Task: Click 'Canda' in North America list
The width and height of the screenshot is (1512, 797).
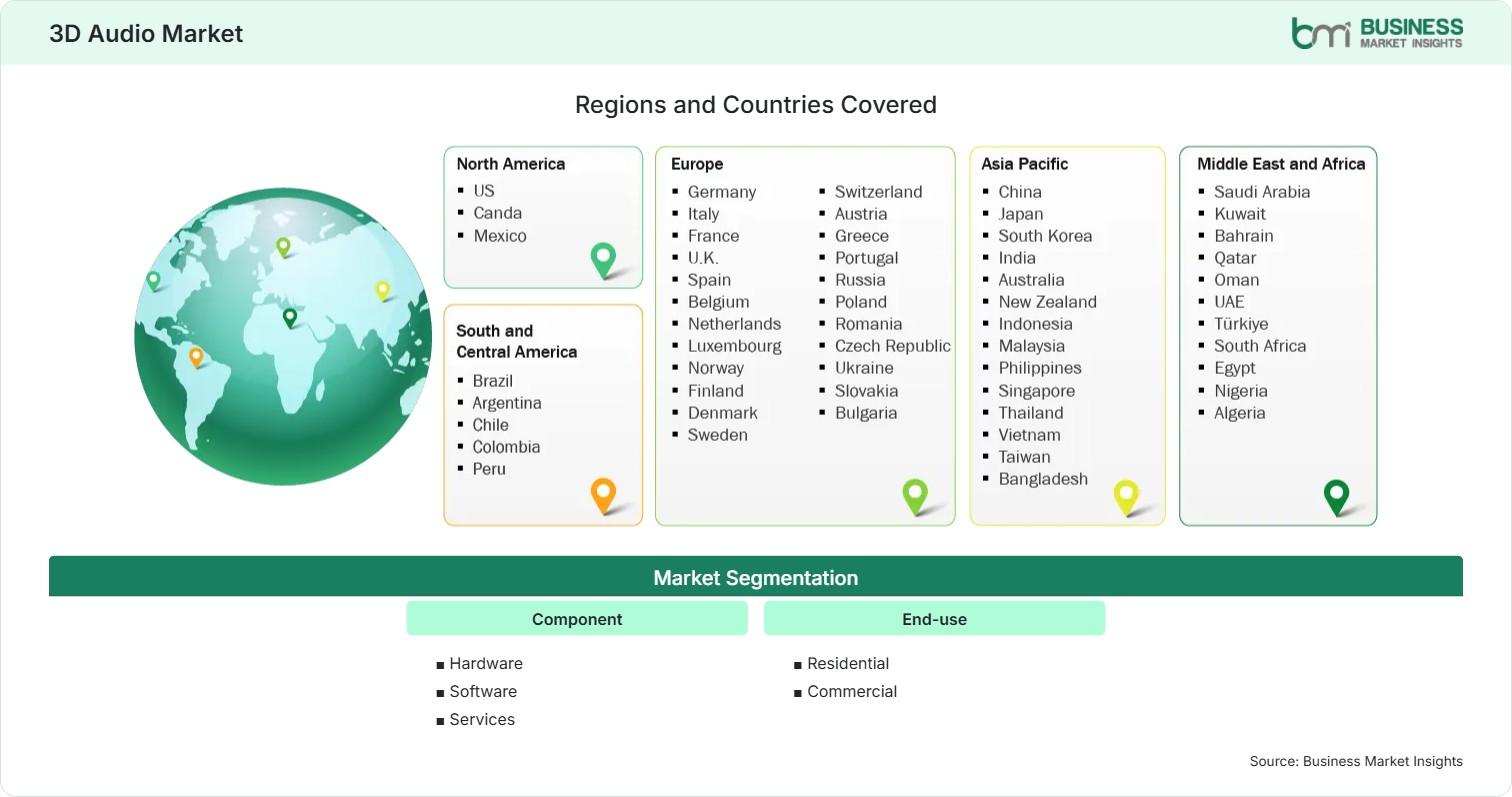Action: (498, 212)
